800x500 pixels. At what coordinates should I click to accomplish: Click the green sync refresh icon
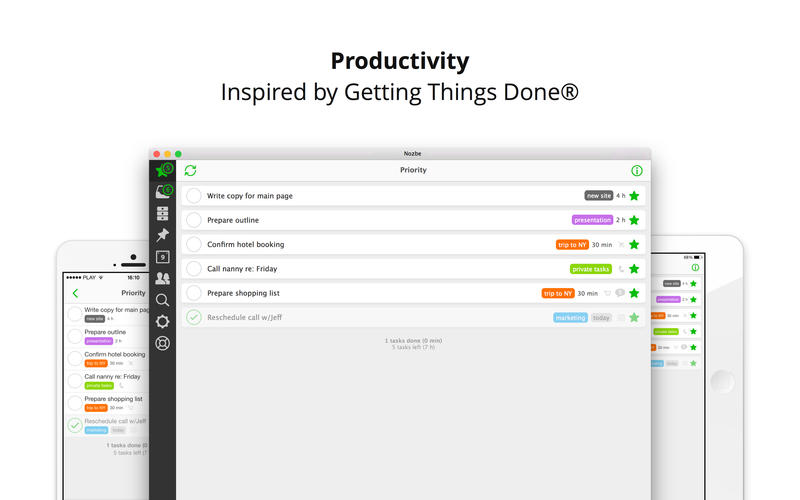click(x=190, y=171)
